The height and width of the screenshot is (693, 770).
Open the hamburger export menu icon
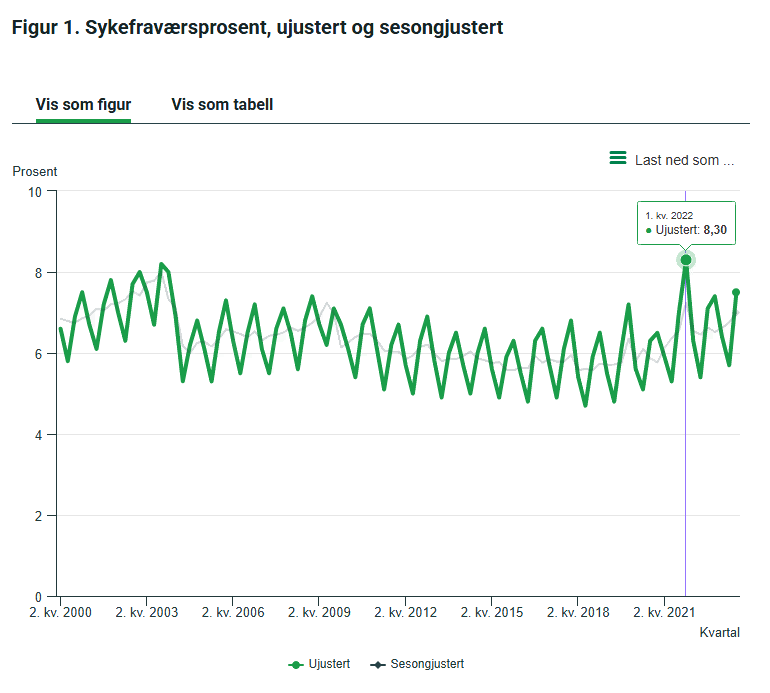618,158
